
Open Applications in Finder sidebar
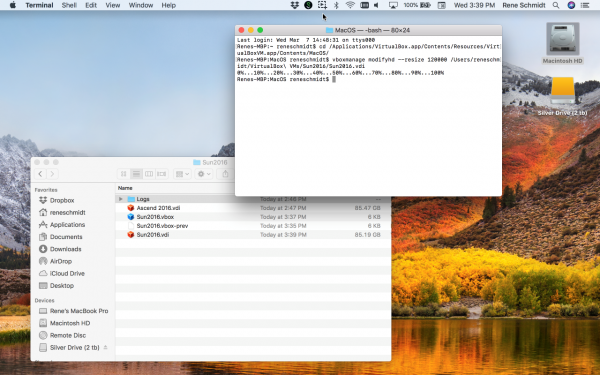click(62, 225)
